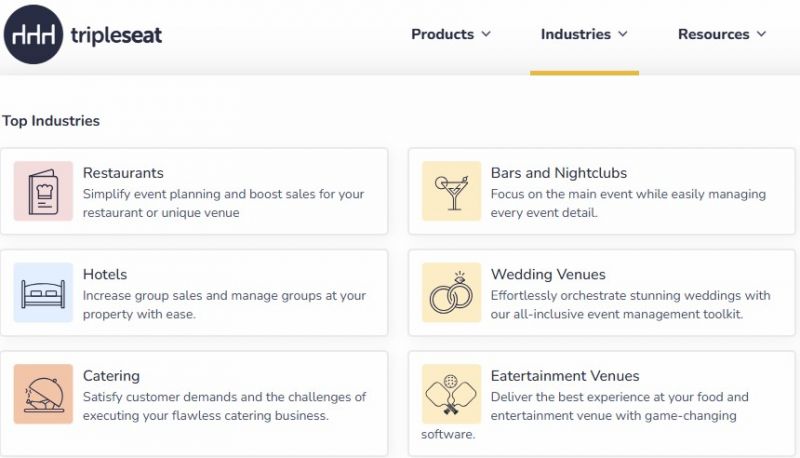Open the Wedding Venues title link
This screenshot has height=458, width=800.
pos(548,274)
